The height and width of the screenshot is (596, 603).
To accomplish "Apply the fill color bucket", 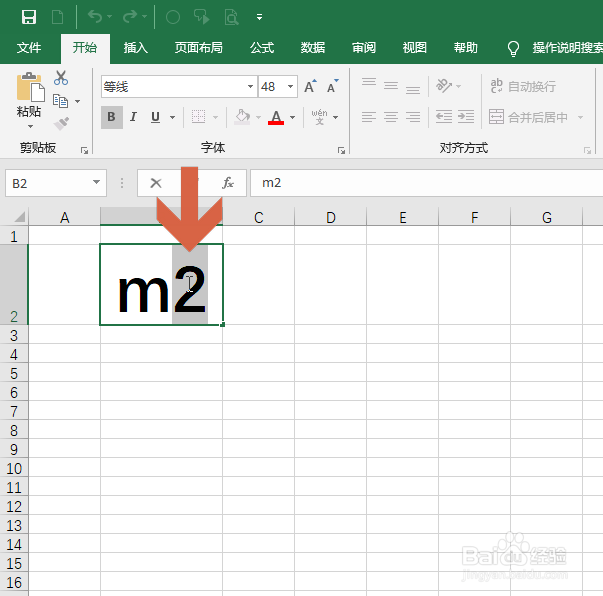I will pos(242,117).
